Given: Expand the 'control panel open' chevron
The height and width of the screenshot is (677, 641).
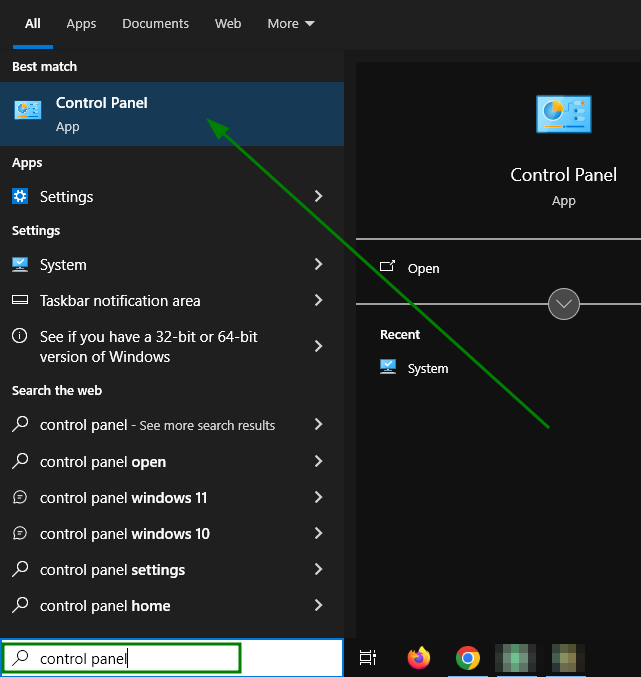Looking at the screenshot, I should coord(319,461).
